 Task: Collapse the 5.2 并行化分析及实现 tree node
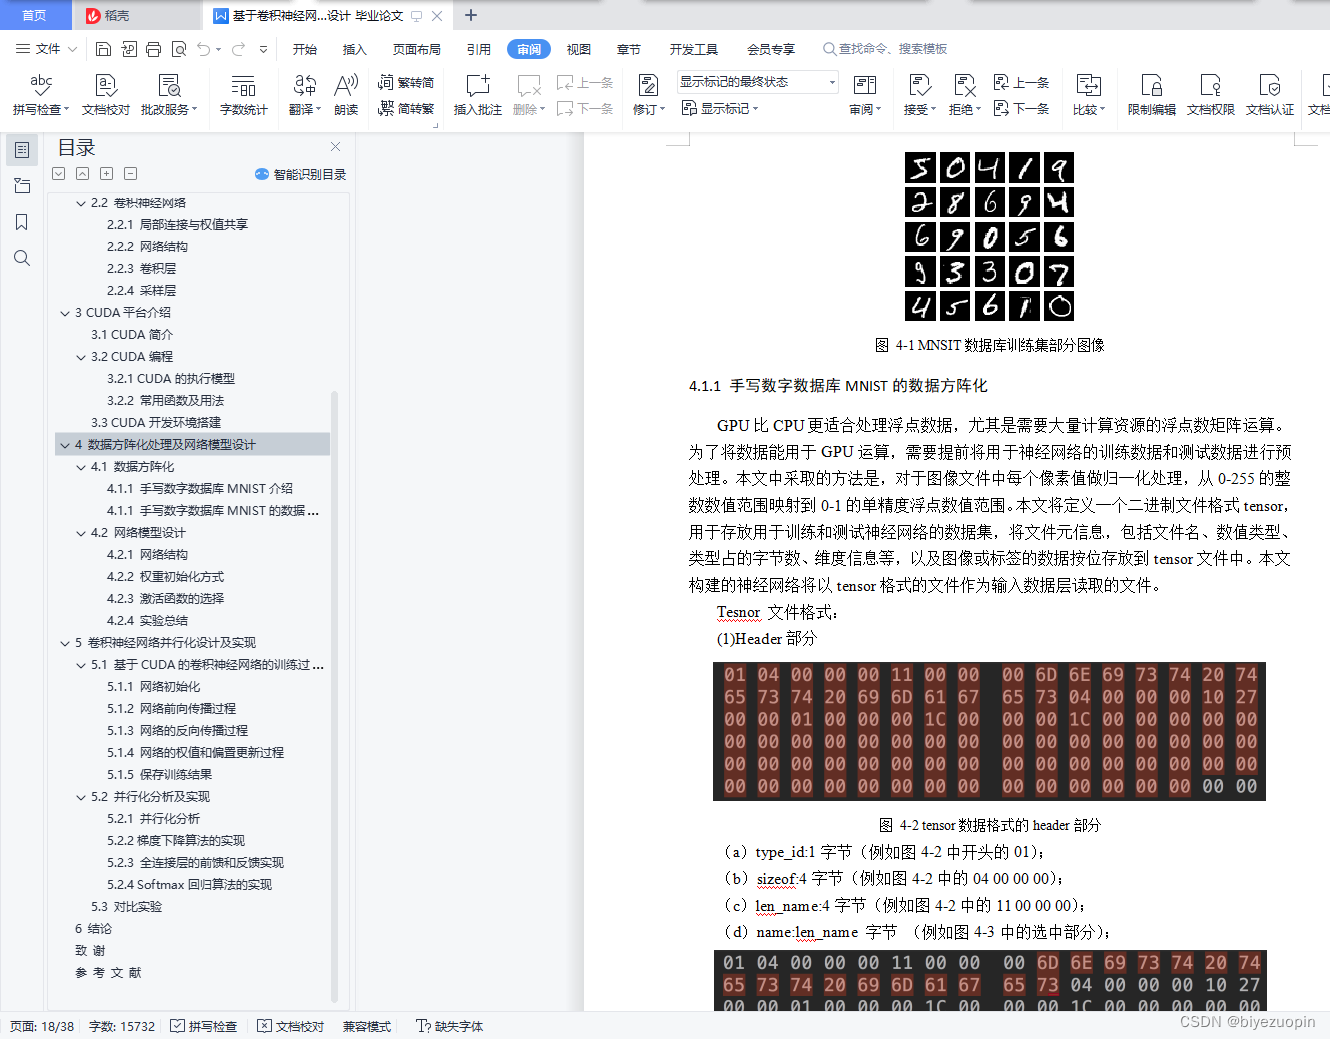click(x=81, y=797)
